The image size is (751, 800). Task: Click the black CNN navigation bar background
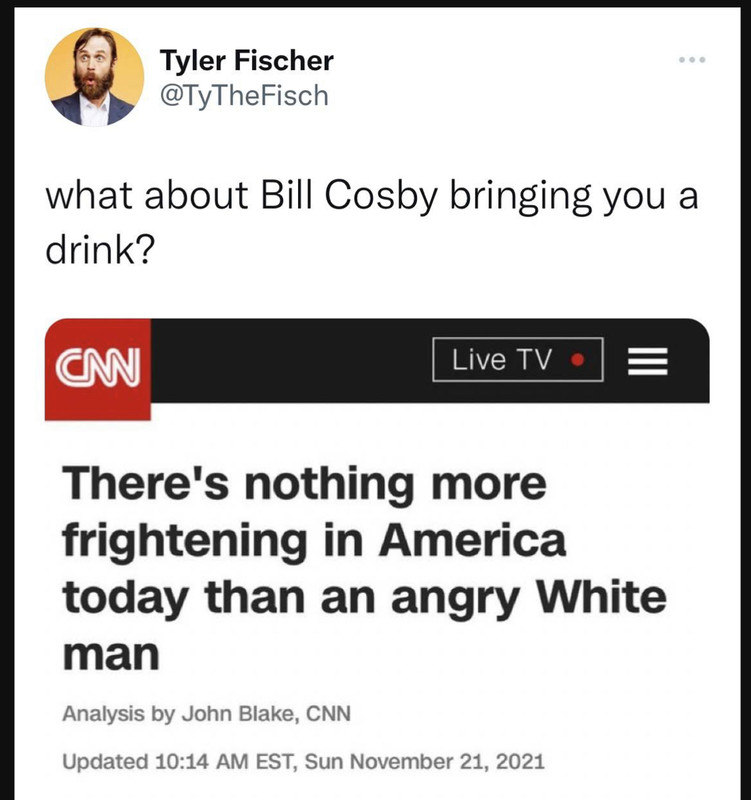pyautogui.click(x=291, y=360)
